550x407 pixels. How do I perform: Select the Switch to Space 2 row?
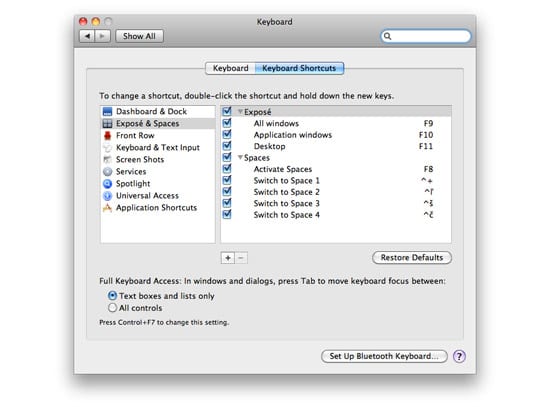click(x=336, y=192)
